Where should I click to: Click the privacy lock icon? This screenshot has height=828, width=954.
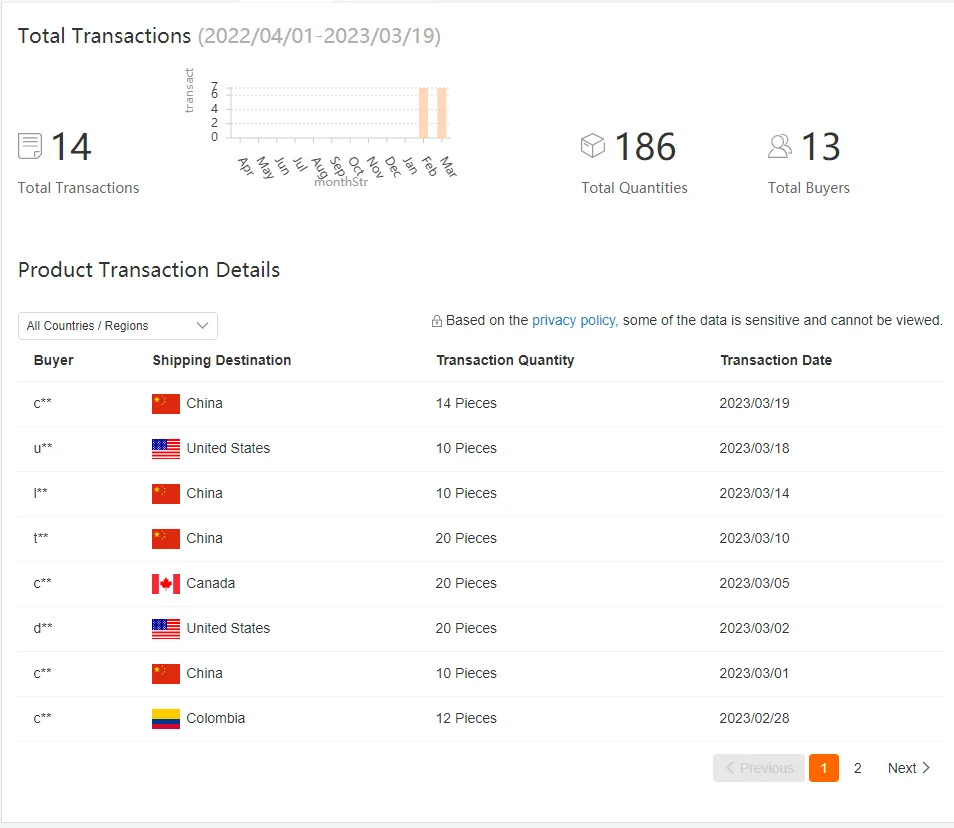click(x=436, y=321)
